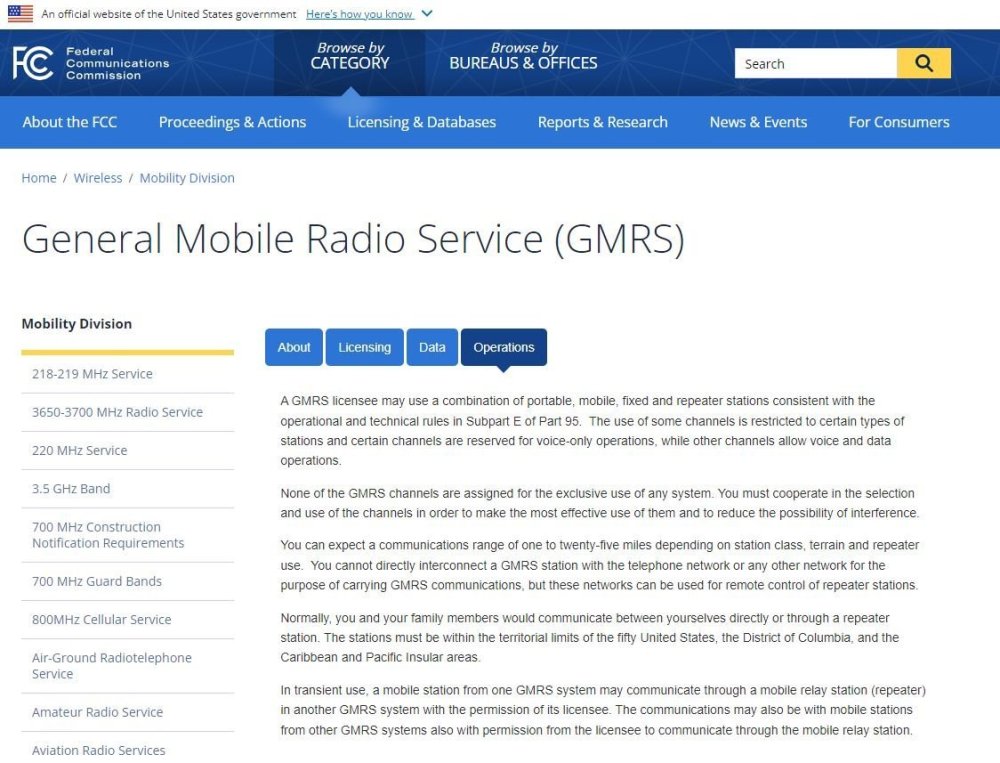Click Mobility Division breadcrumb link
The width and height of the screenshot is (1000, 763).
pos(187,178)
